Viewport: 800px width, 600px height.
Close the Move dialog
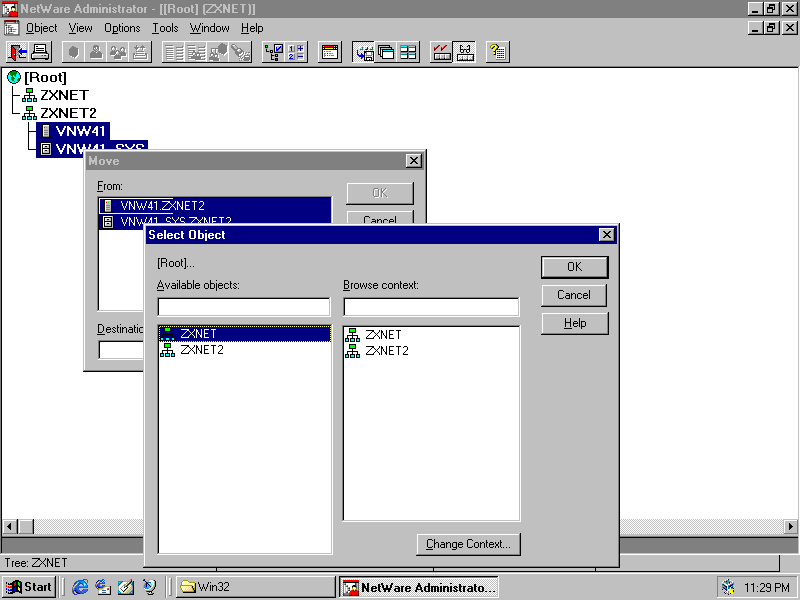pos(414,161)
